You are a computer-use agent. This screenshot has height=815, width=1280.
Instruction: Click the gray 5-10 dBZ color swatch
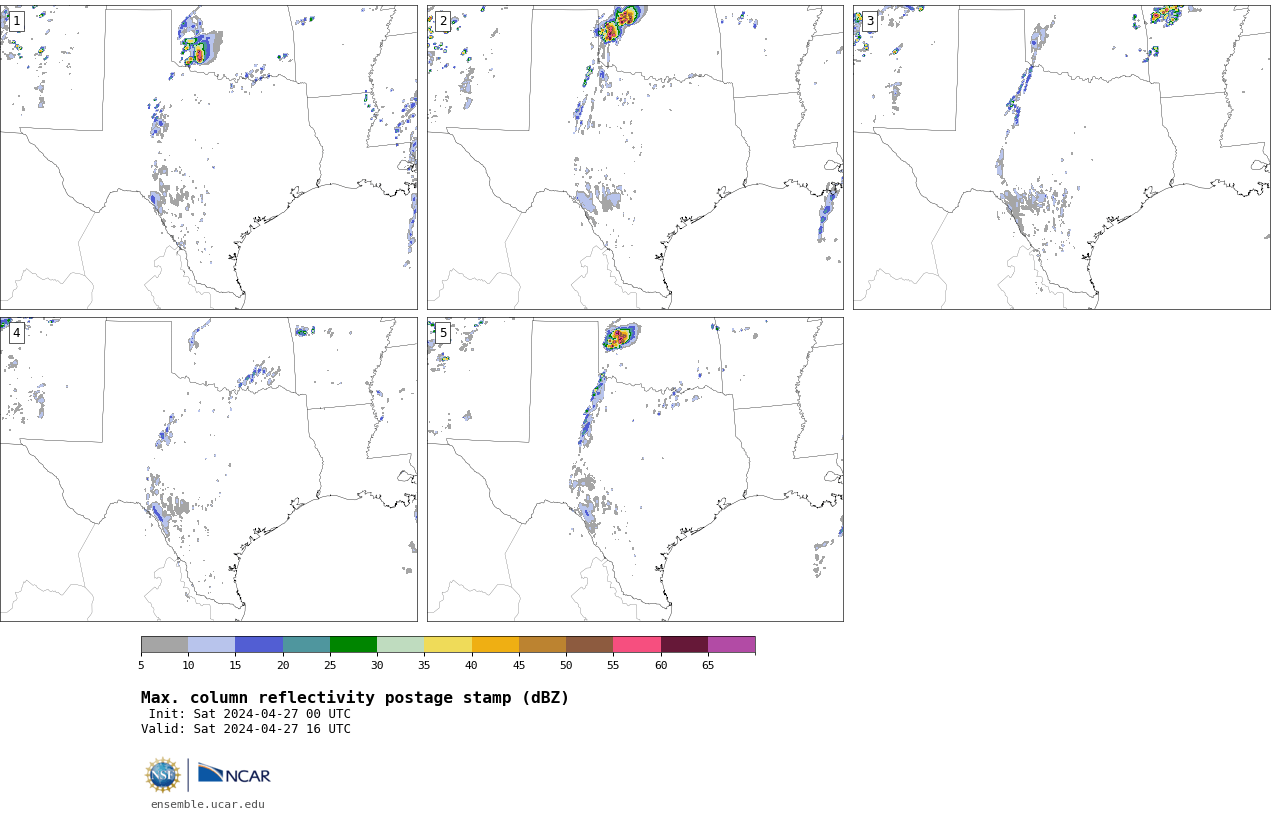164,644
